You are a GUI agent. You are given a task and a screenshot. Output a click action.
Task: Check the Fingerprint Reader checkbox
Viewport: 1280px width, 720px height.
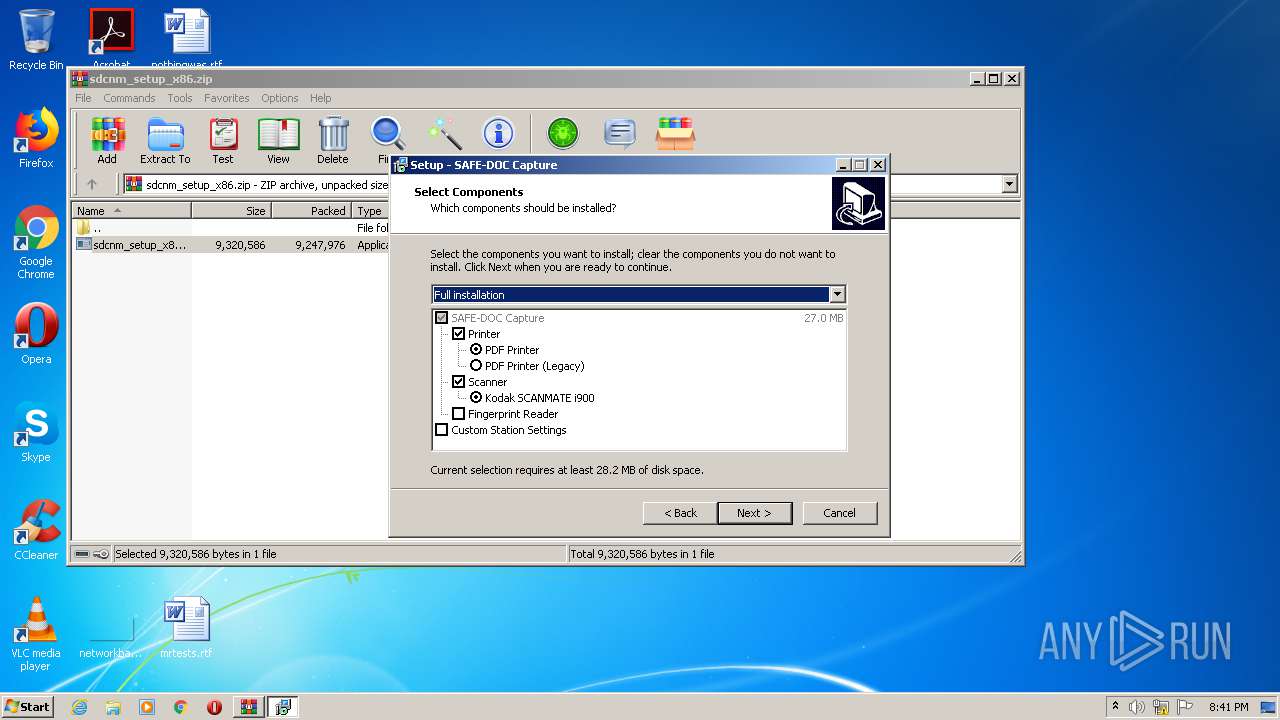tap(459, 414)
